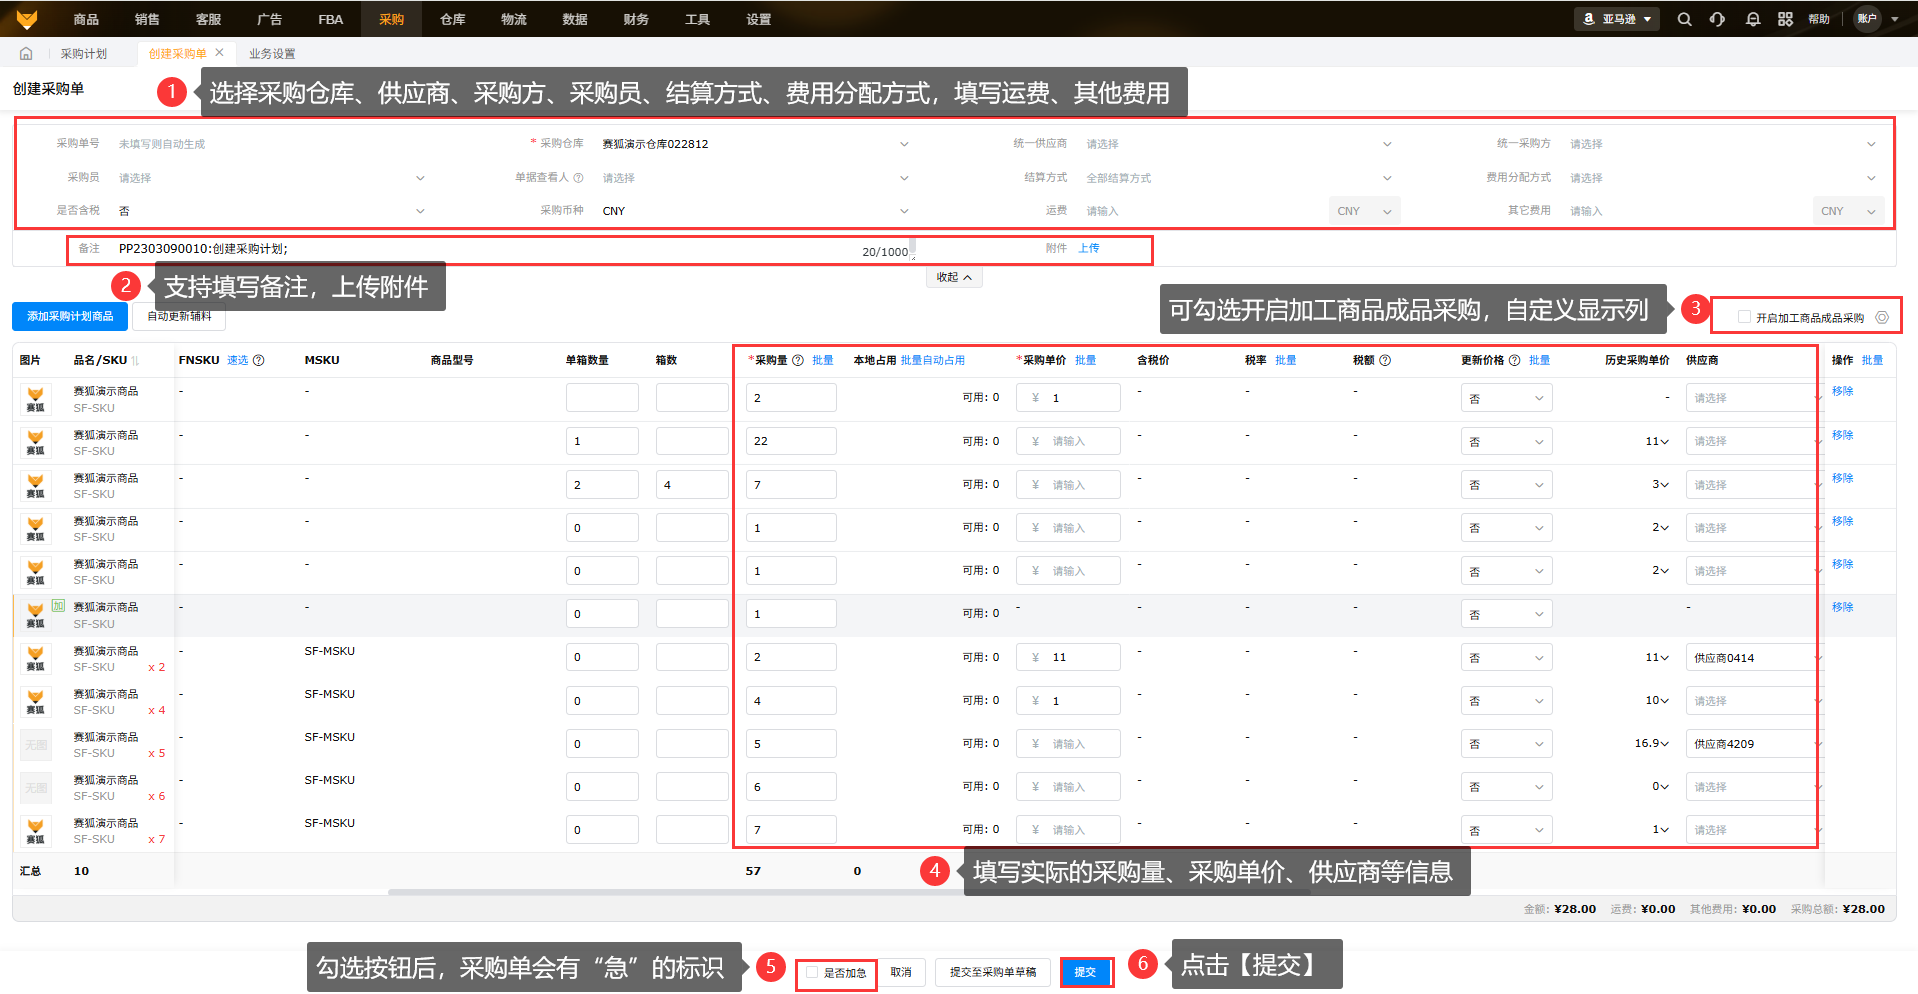Click 添加采购计划商品 button
The image size is (1918, 994).
70,316
